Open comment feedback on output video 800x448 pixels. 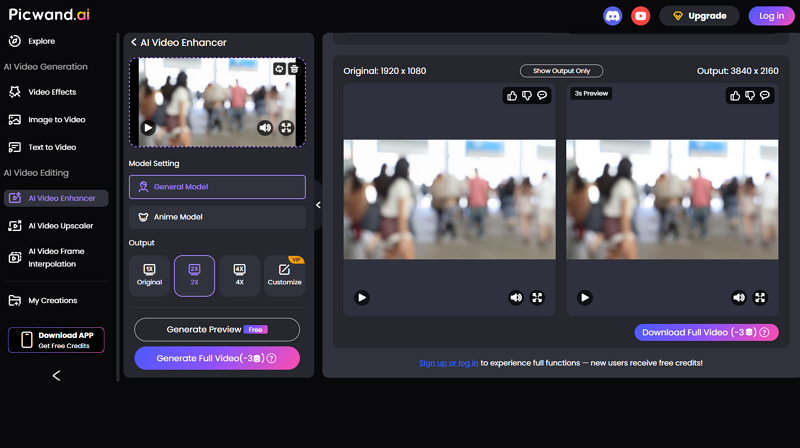[765, 96]
